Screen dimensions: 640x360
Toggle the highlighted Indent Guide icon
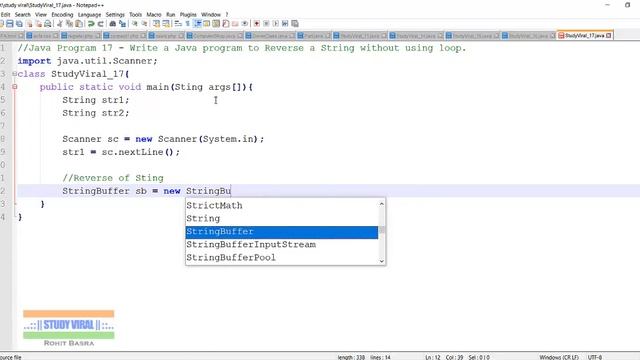click(x=198, y=24)
